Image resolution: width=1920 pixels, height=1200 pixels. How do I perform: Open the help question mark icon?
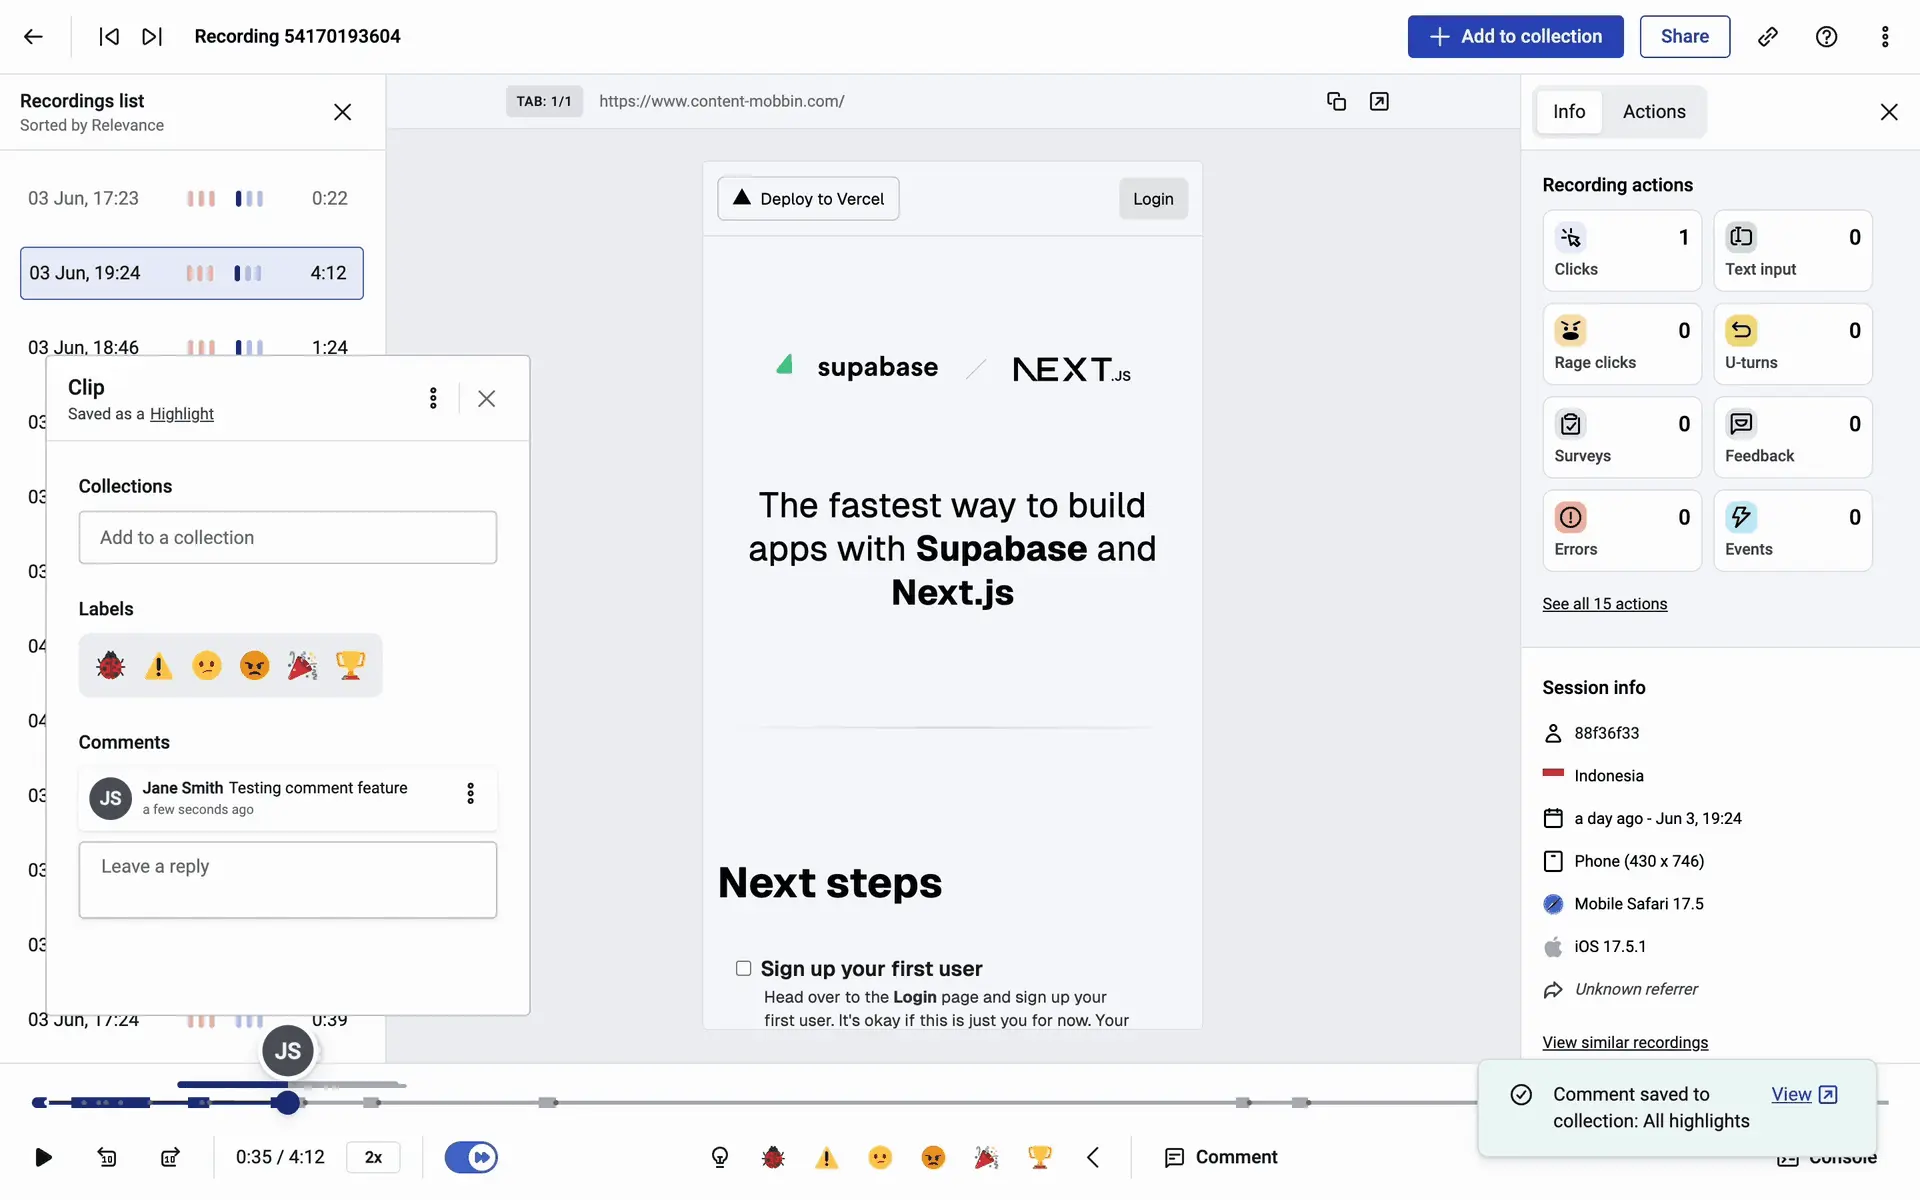tap(1826, 37)
